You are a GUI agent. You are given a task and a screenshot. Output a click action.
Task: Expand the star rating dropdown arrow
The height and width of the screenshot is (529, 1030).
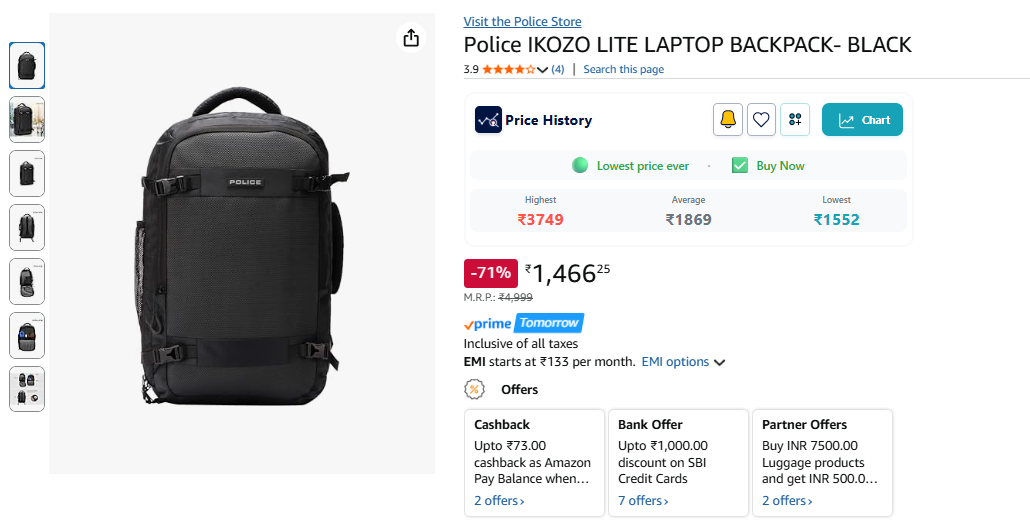(543, 70)
